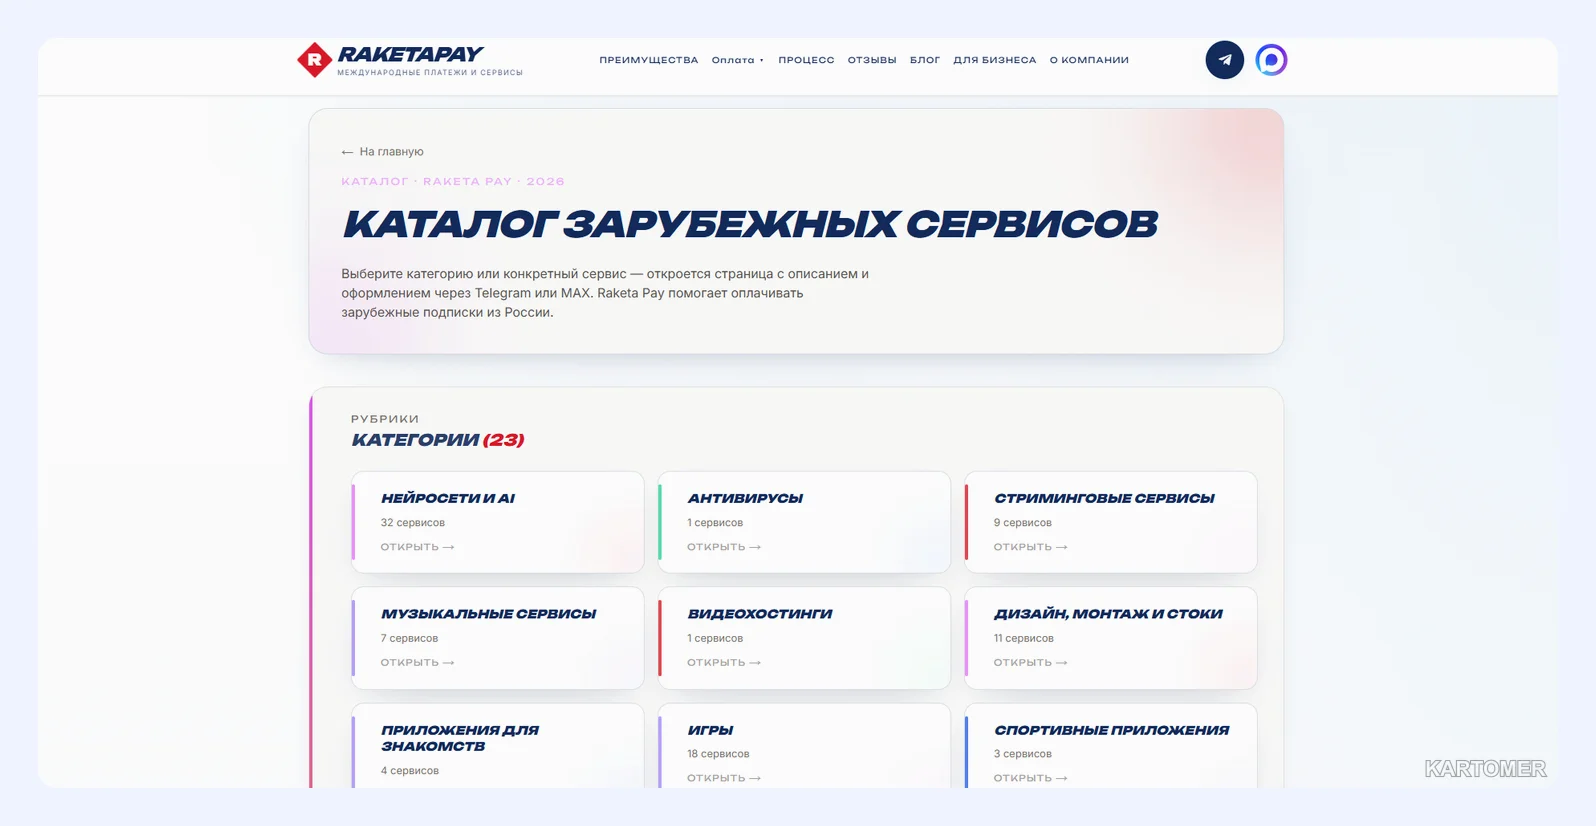
Task: Go to ПРЕИМУЩЕСТВА section
Action: pos(649,60)
